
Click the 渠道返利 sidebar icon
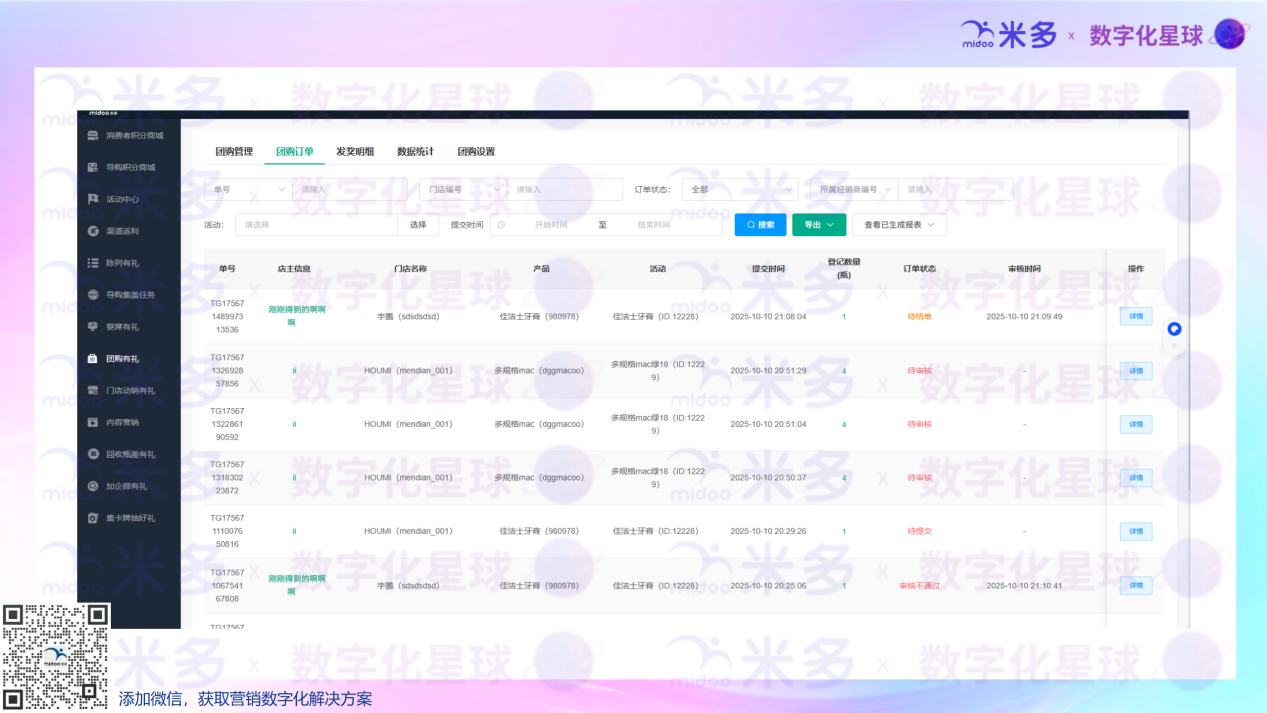93,231
